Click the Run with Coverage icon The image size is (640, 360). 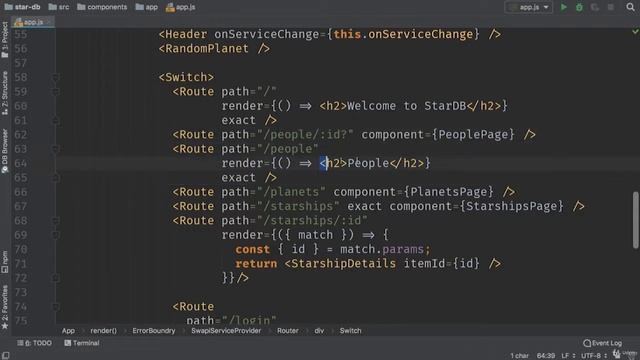[x=595, y=7]
